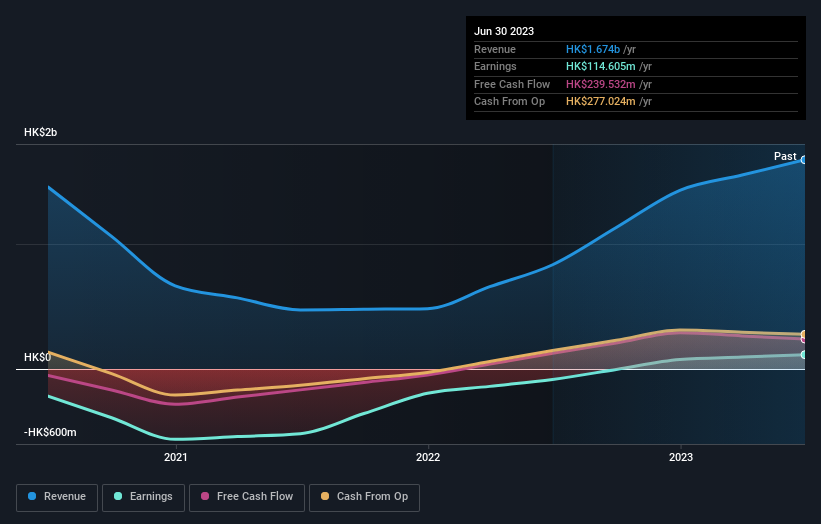Click the Cash From Op label in tooltip
The image size is (821, 524).
pyautogui.click(x=509, y=102)
